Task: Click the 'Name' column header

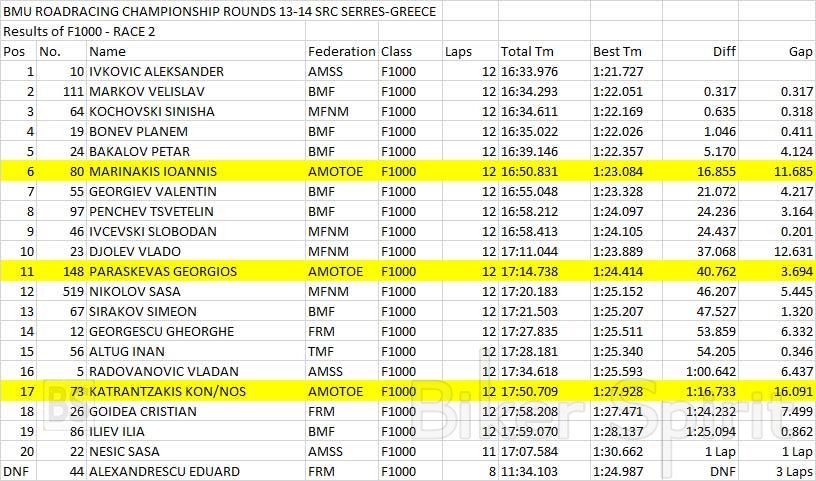Action: [x=108, y=51]
